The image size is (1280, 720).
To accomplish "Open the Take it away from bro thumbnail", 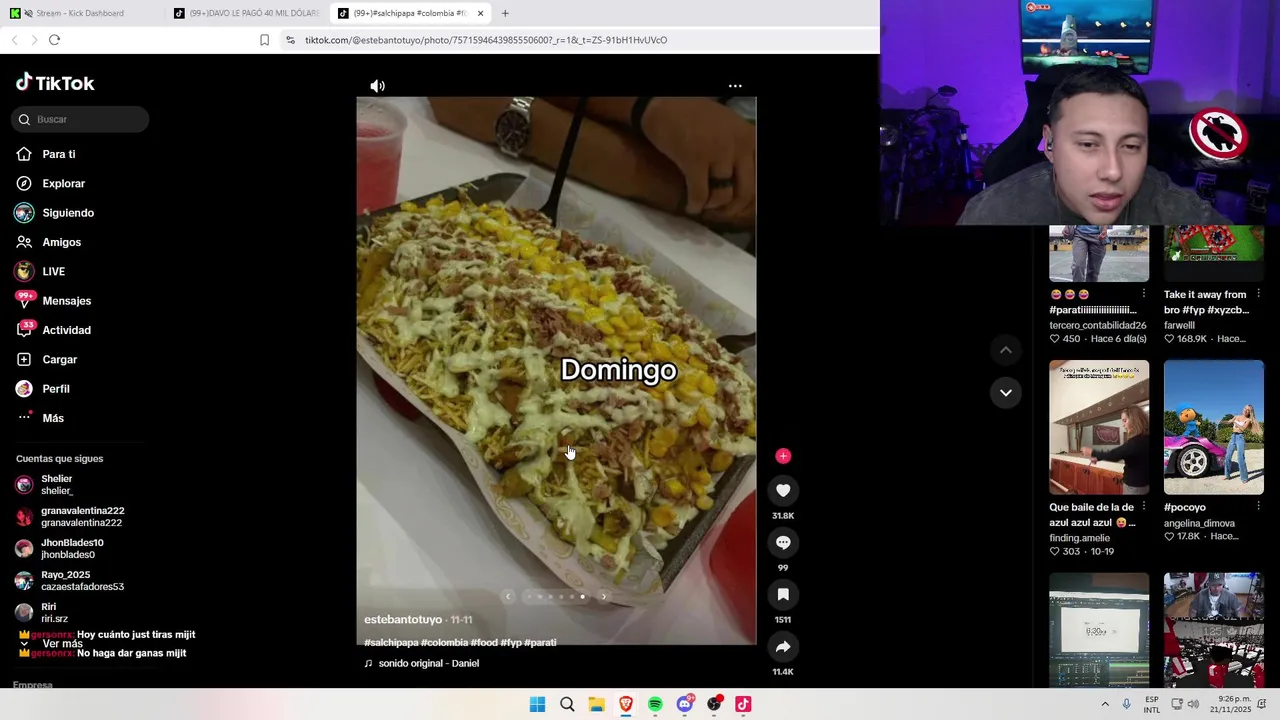I will coord(1214,254).
